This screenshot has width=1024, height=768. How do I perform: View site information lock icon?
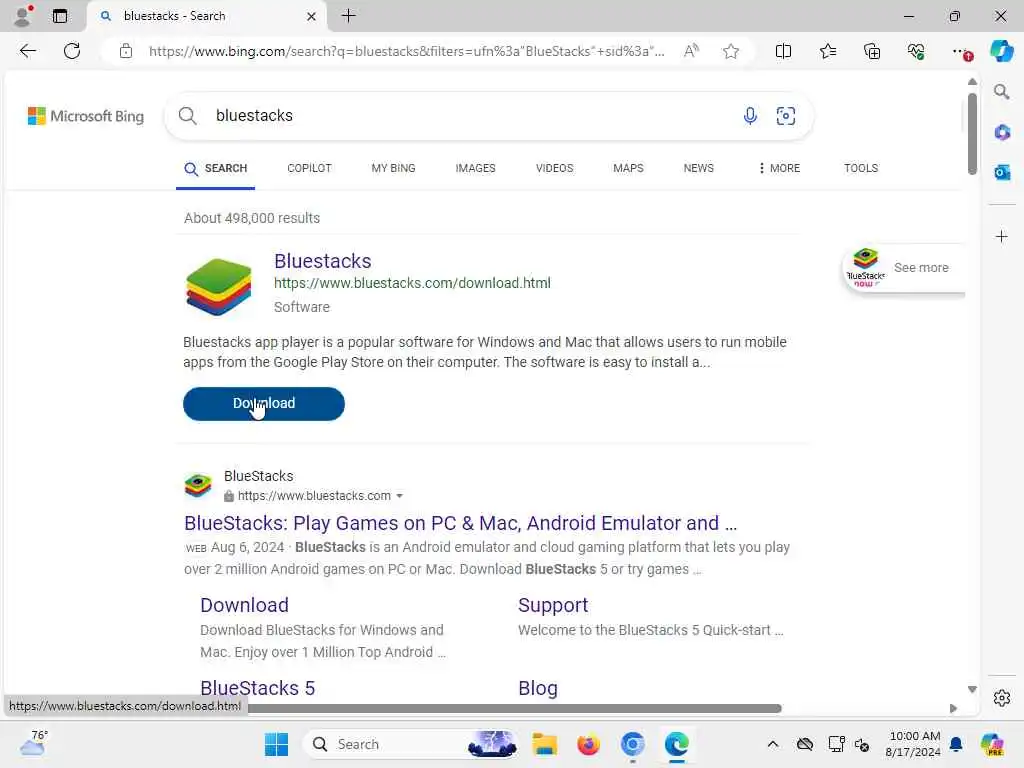pos(126,51)
